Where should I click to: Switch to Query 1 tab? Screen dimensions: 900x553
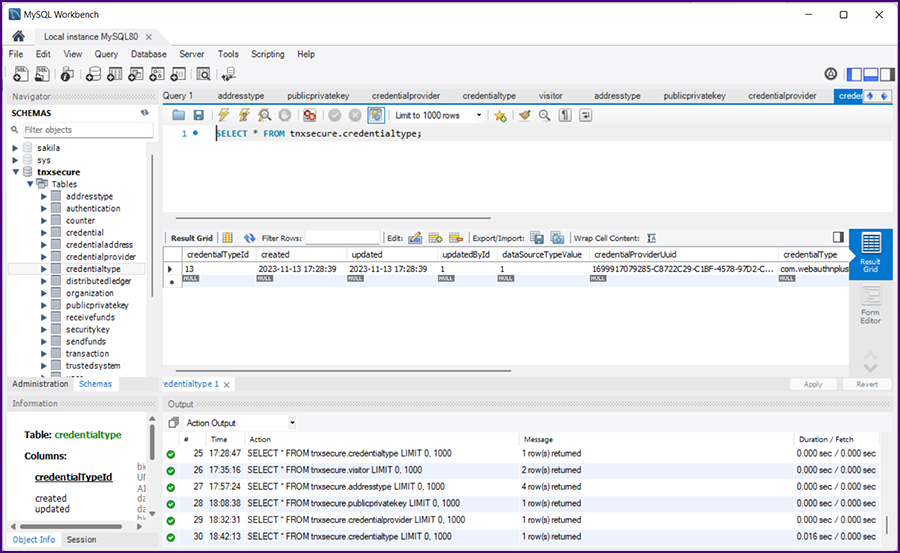178,96
